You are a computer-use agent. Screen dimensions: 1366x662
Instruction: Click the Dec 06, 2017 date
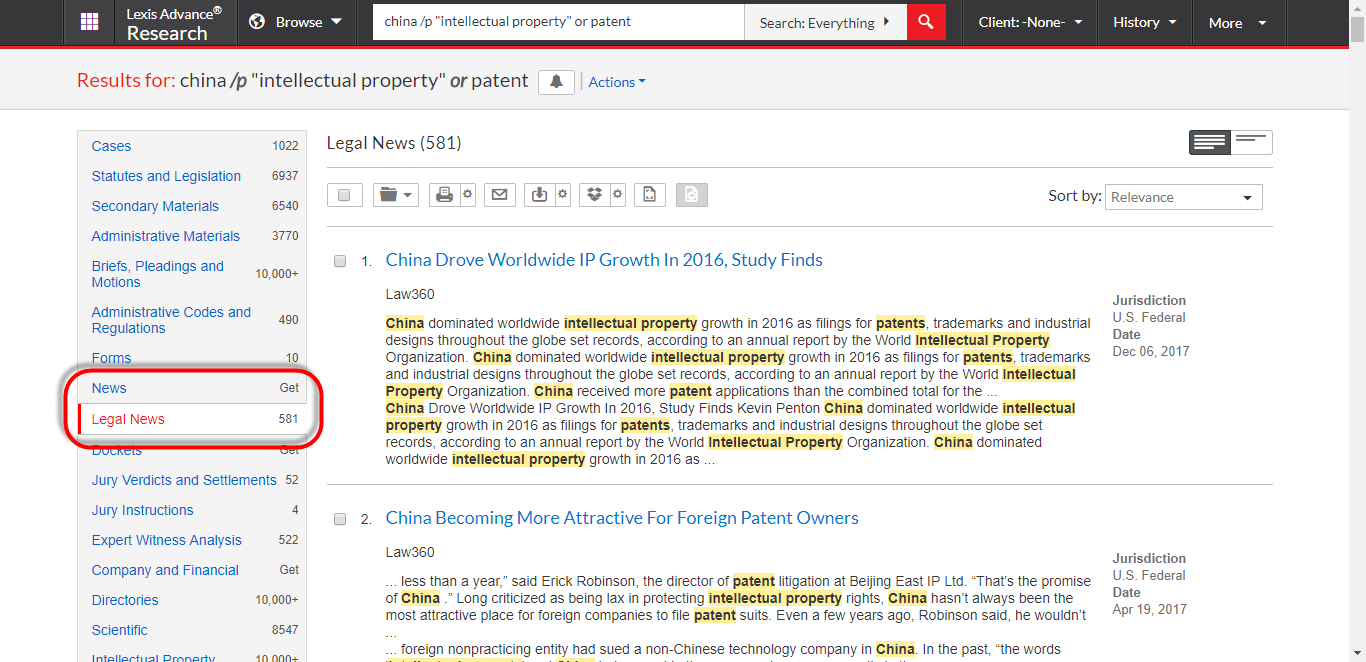point(1151,351)
